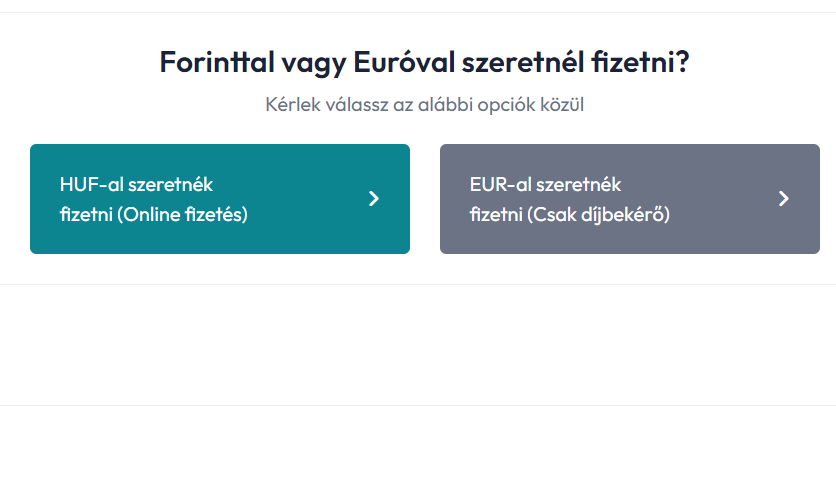This screenshot has width=836, height=478.
Task: Click the 'EUR-al szeretnék' text label
Action: point(546,185)
